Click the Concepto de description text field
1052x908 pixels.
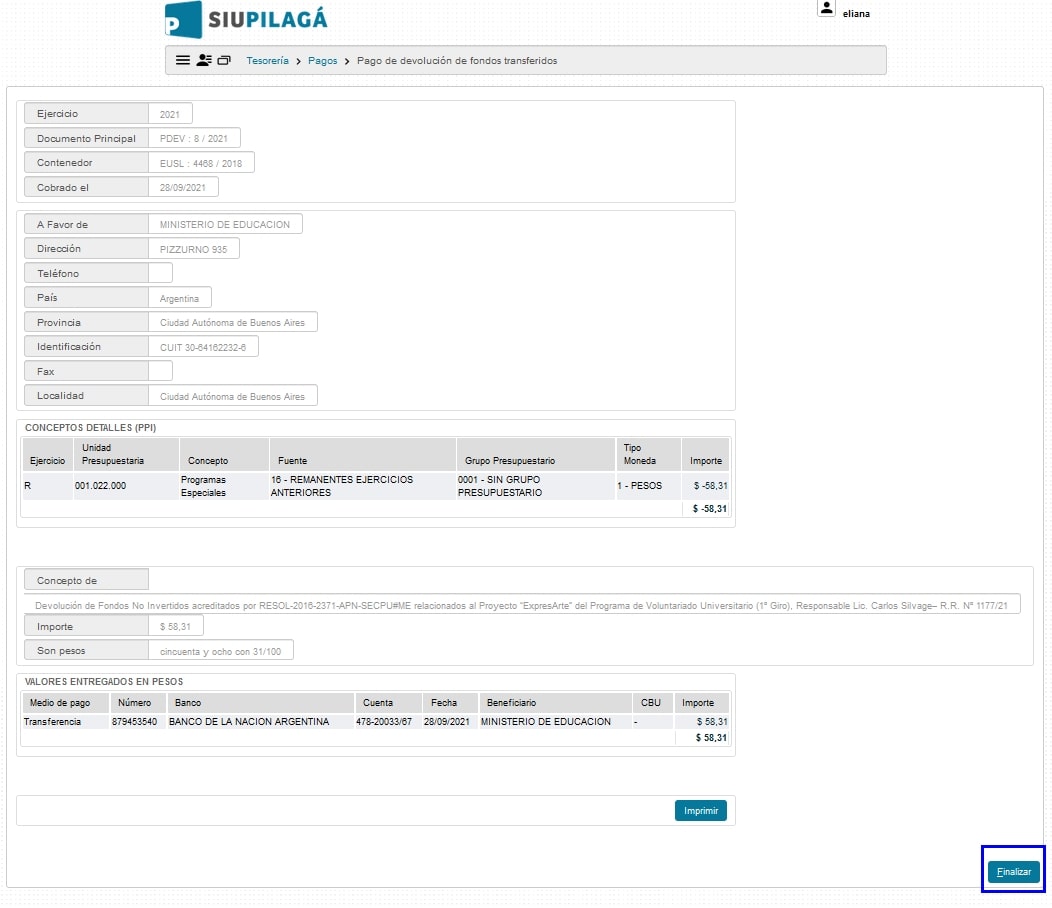522,605
